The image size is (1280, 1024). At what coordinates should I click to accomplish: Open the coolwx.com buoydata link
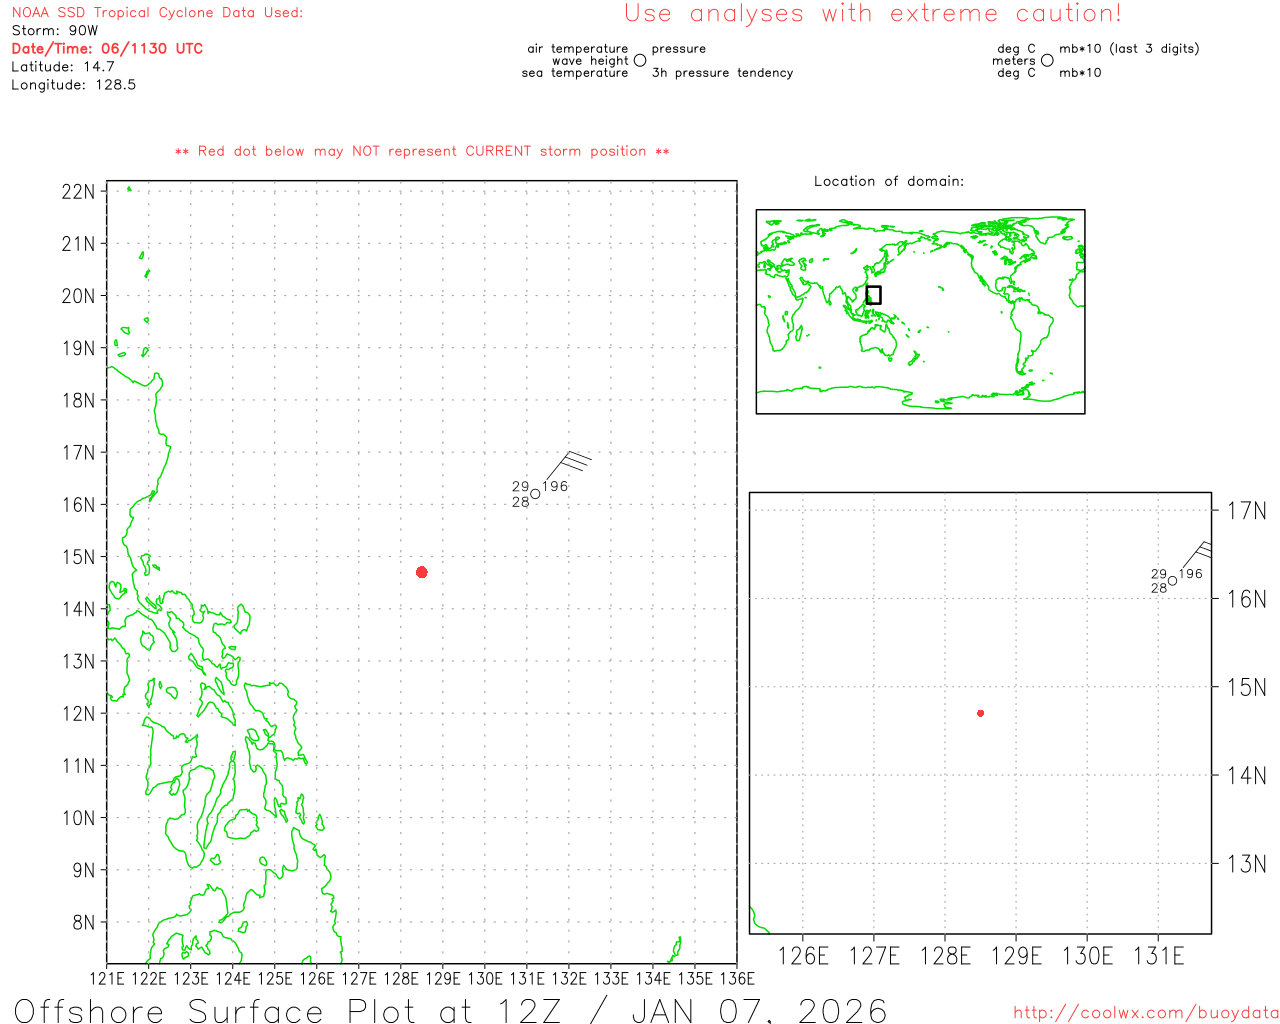coord(1146,1013)
